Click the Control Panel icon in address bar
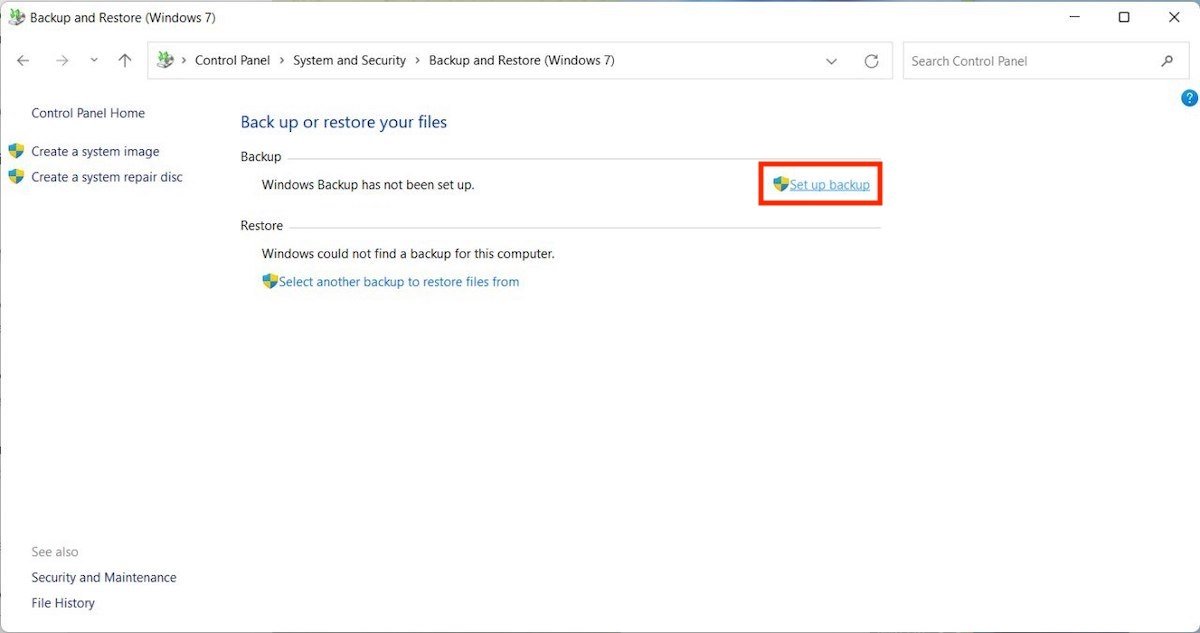This screenshot has width=1200, height=633. (166, 61)
